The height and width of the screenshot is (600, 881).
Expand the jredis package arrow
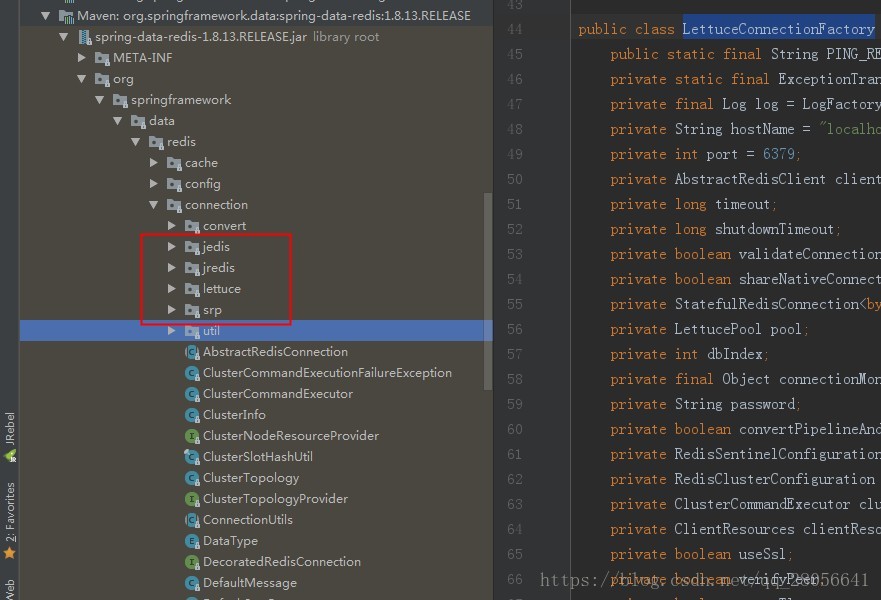[x=172, y=267]
